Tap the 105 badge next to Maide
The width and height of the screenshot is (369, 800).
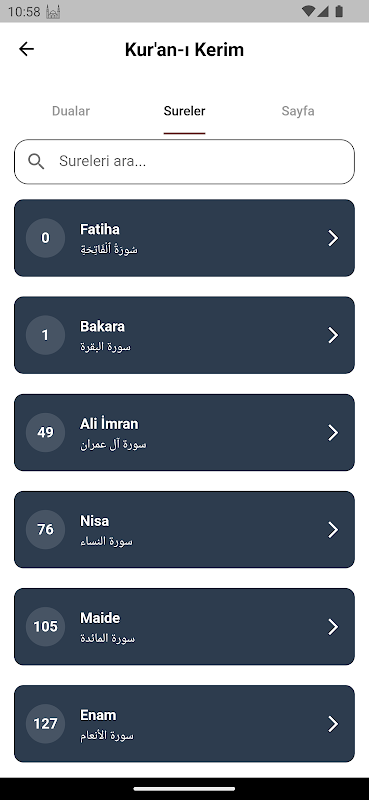click(45, 627)
